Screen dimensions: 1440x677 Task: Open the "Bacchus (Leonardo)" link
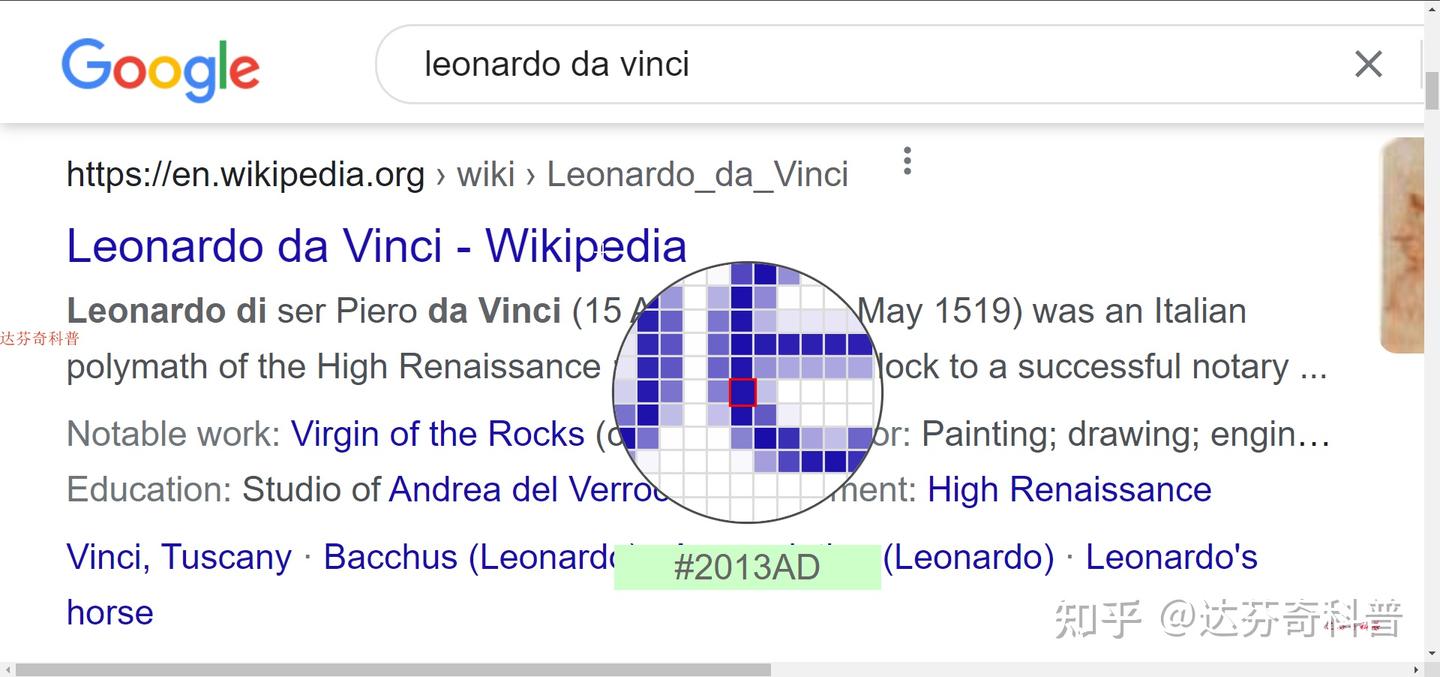tap(470, 557)
